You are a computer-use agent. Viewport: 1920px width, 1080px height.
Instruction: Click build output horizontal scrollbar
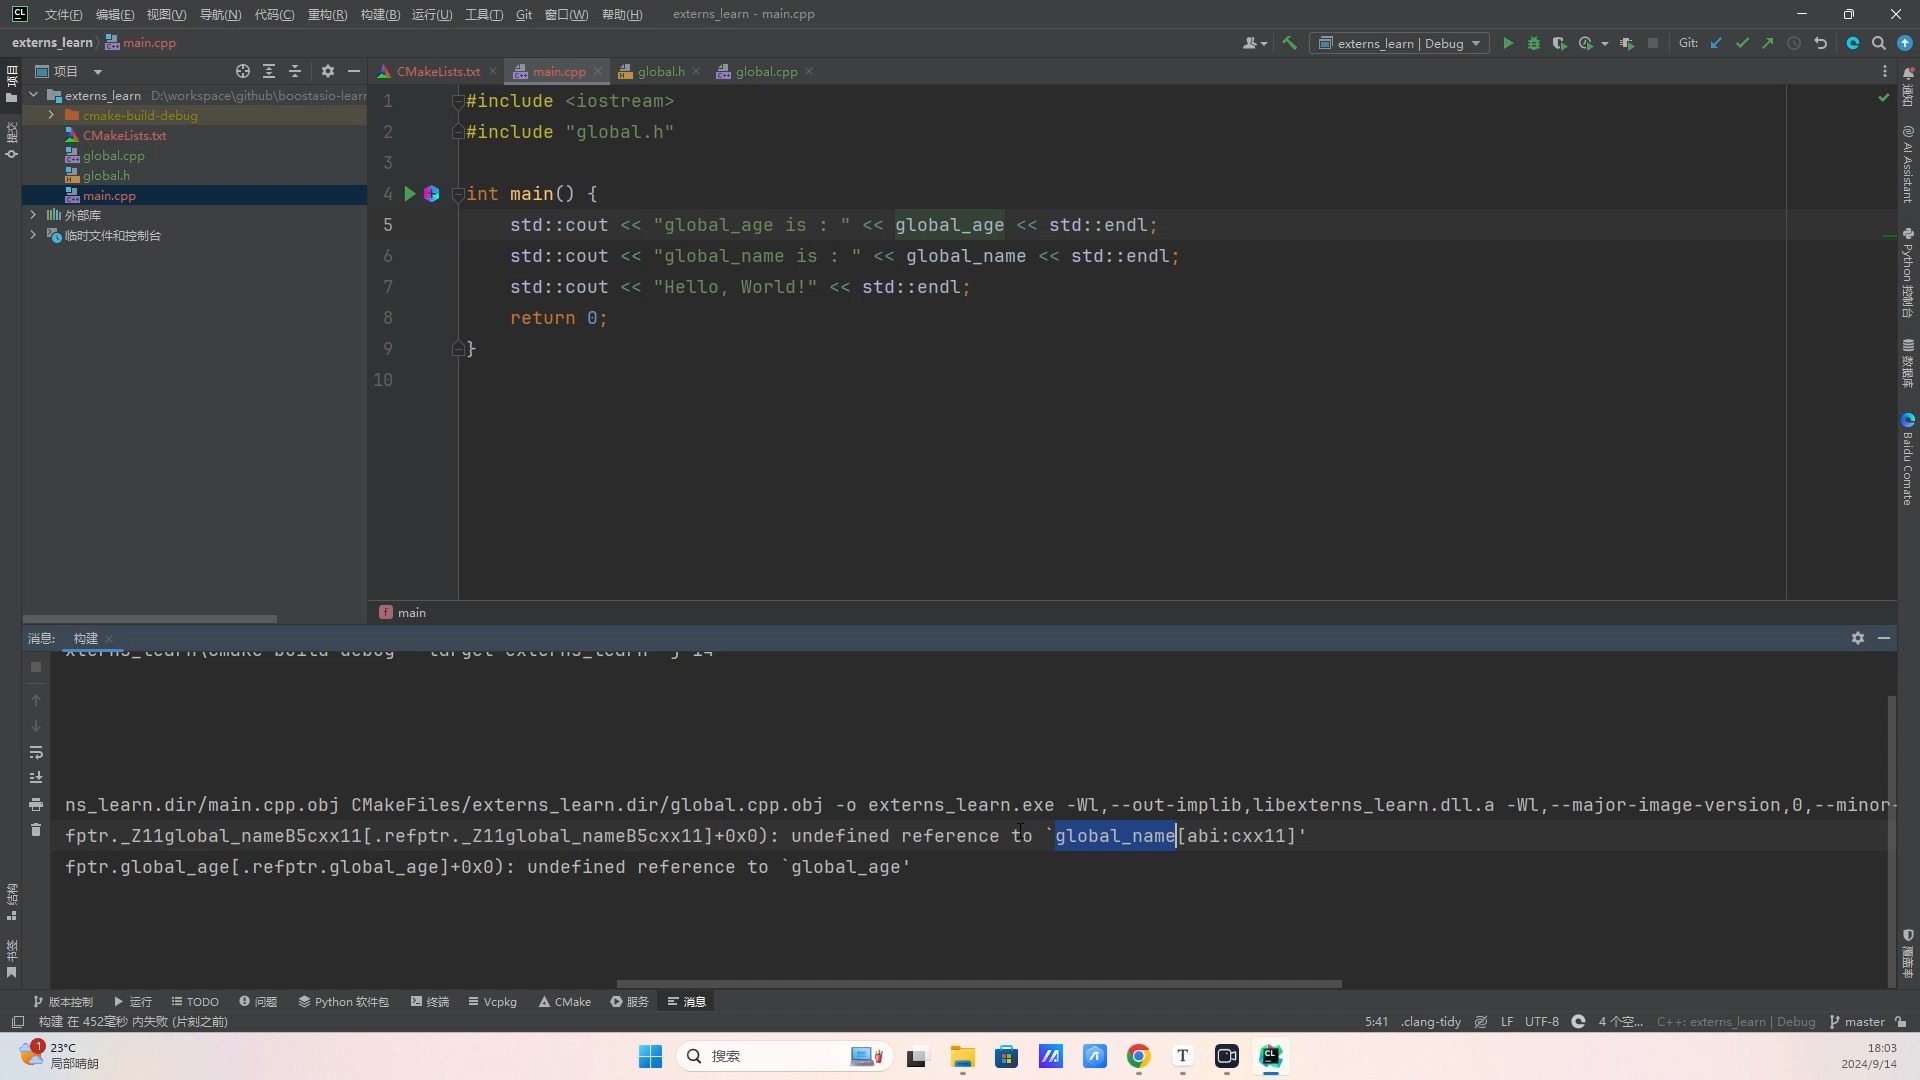pyautogui.click(x=978, y=983)
